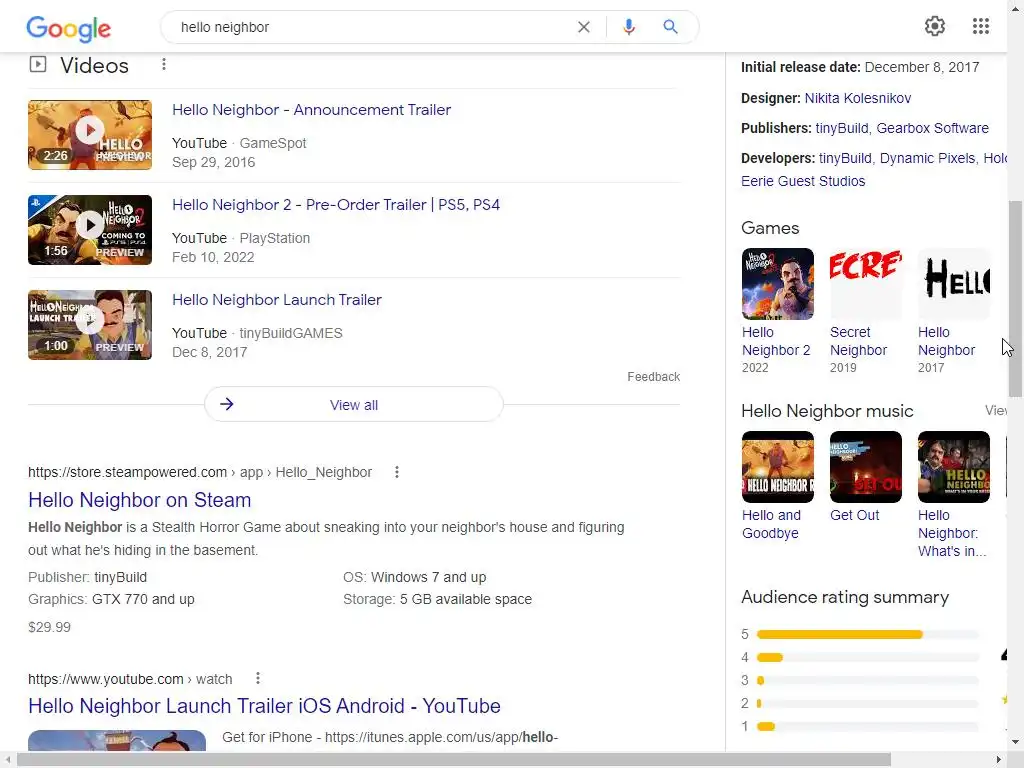1024x768 pixels.
Task: Open the Google apps grid
Action: [981, 26]
